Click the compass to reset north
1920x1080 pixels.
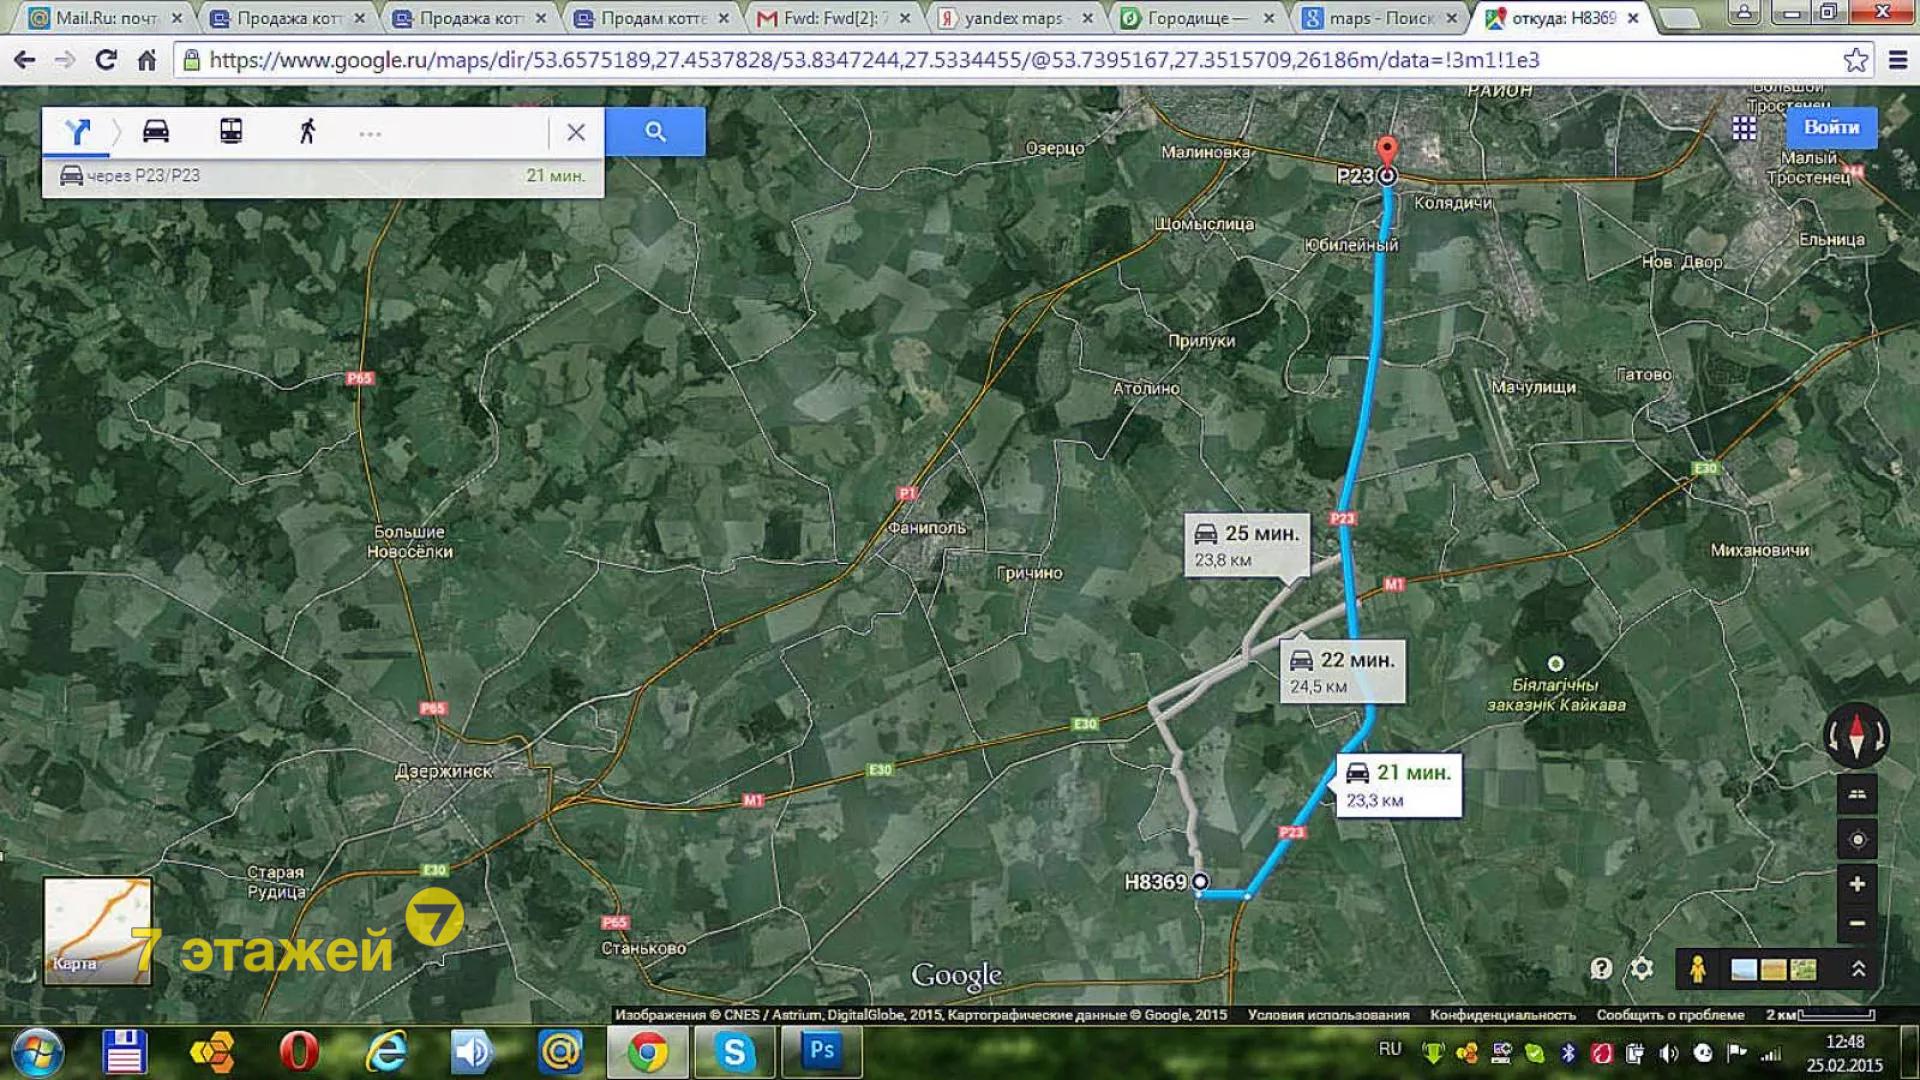pos(1857,736)
